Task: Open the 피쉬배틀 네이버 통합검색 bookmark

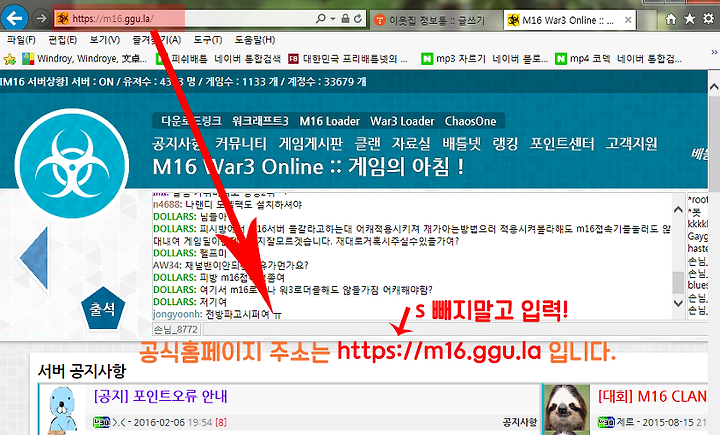Action: tap(219, 59)
